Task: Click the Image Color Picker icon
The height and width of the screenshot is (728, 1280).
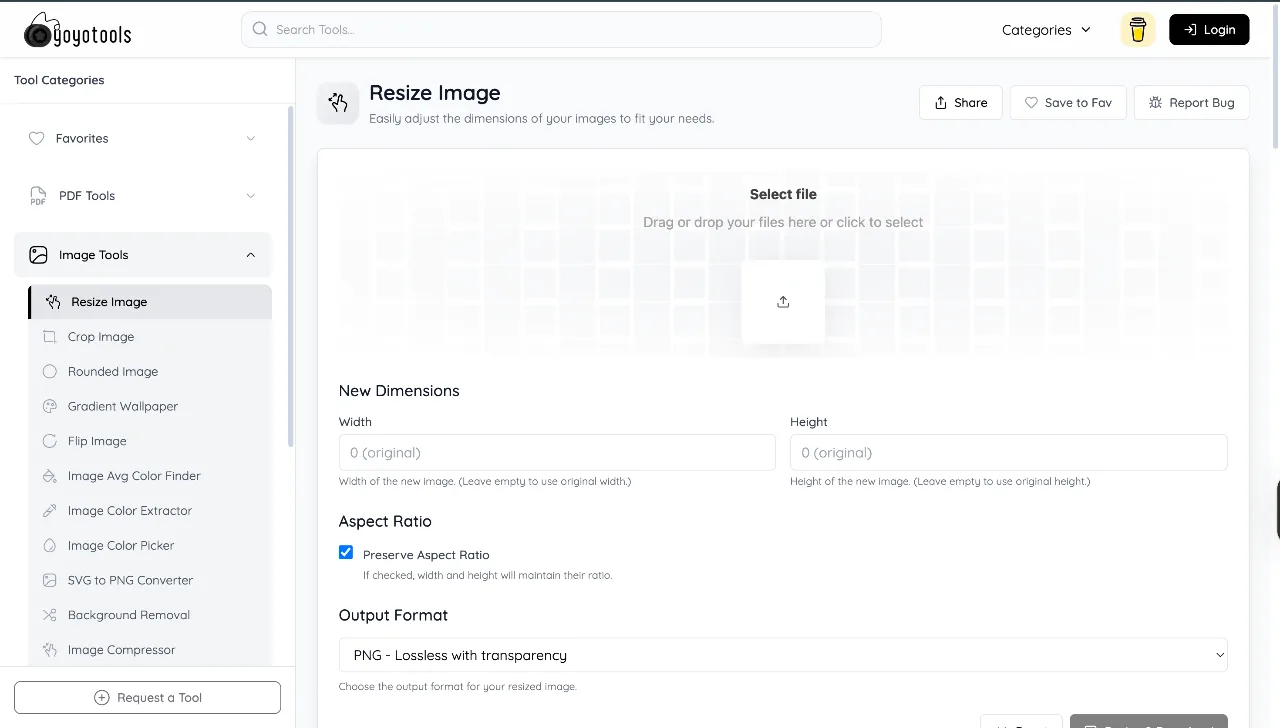Action: click(50, 546)
